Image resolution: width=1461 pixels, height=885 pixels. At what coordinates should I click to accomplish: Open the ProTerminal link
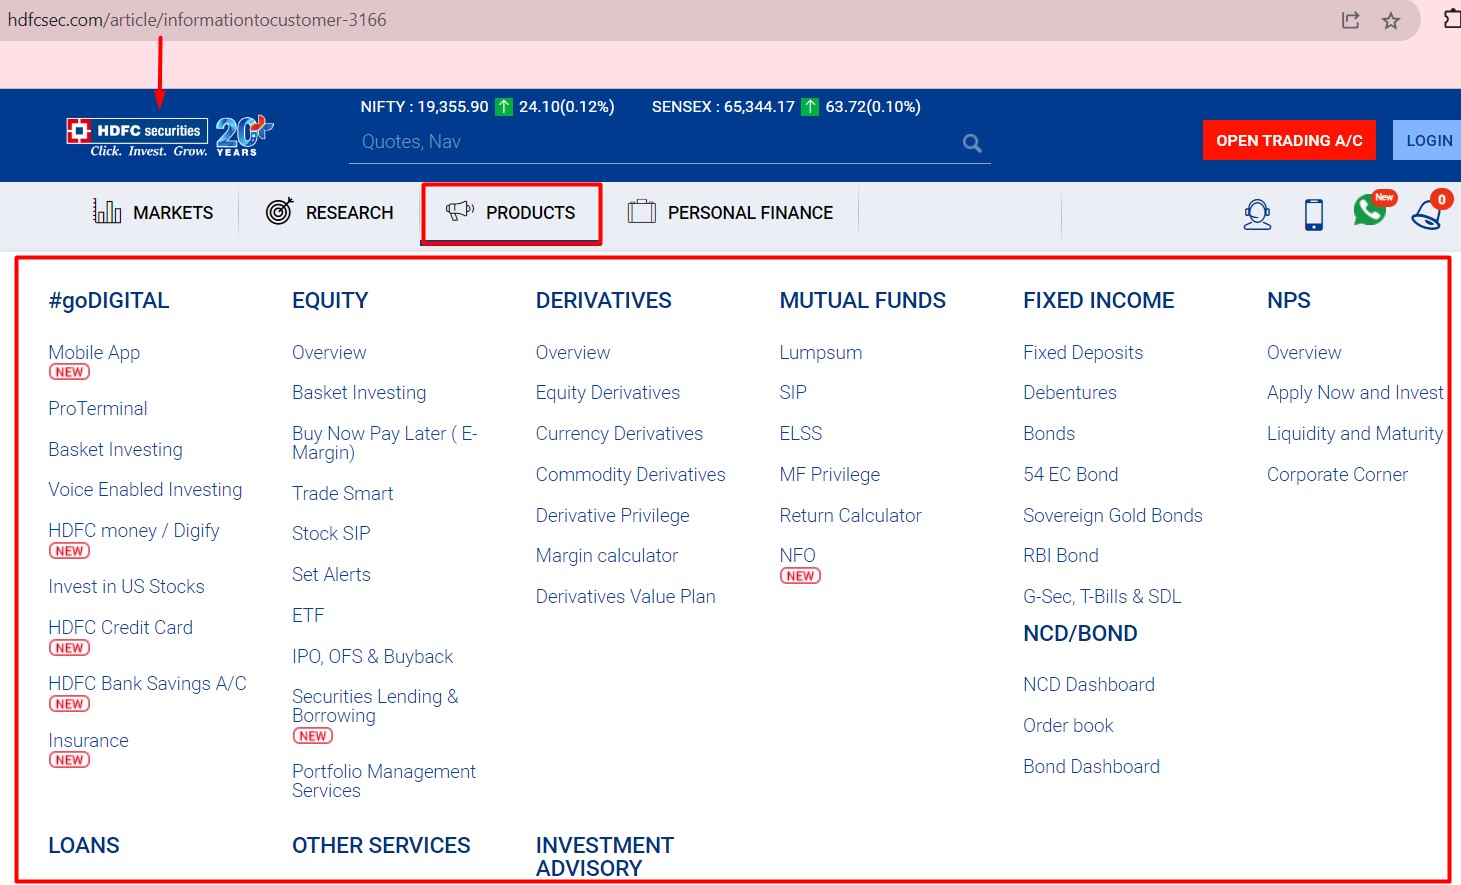[x=98, y=408]
